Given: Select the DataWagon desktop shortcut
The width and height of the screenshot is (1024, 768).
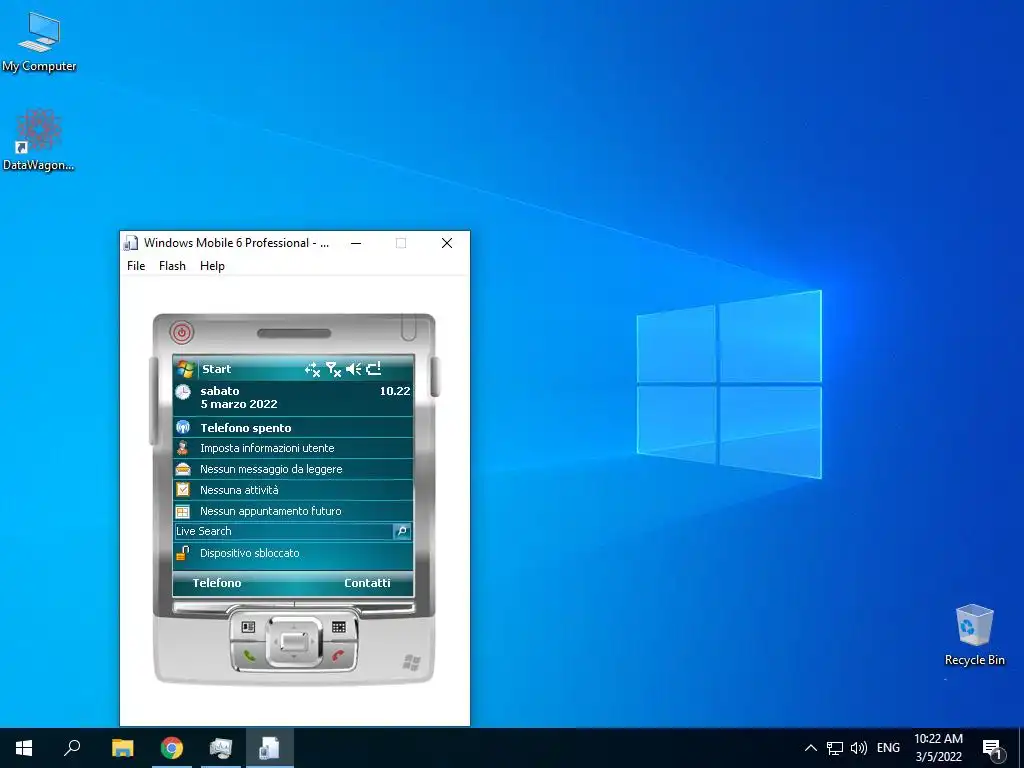Looking at the screenshot, I should 39,140.
